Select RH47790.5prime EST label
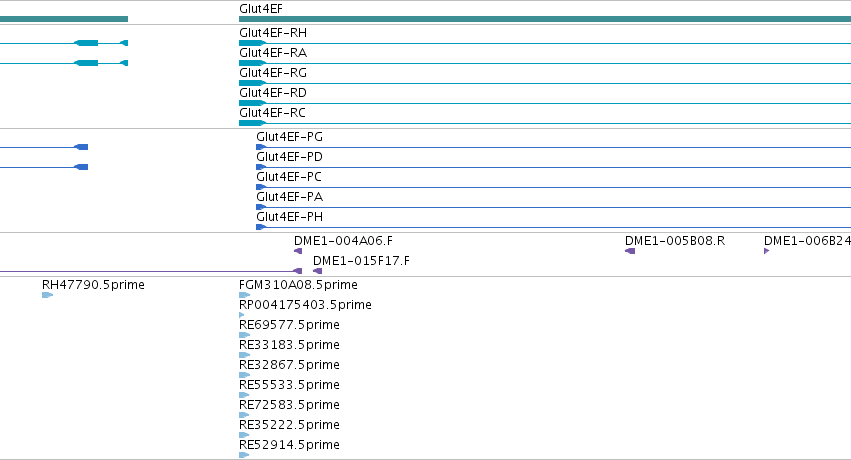 pyautogui.click(x=93, y=285)
